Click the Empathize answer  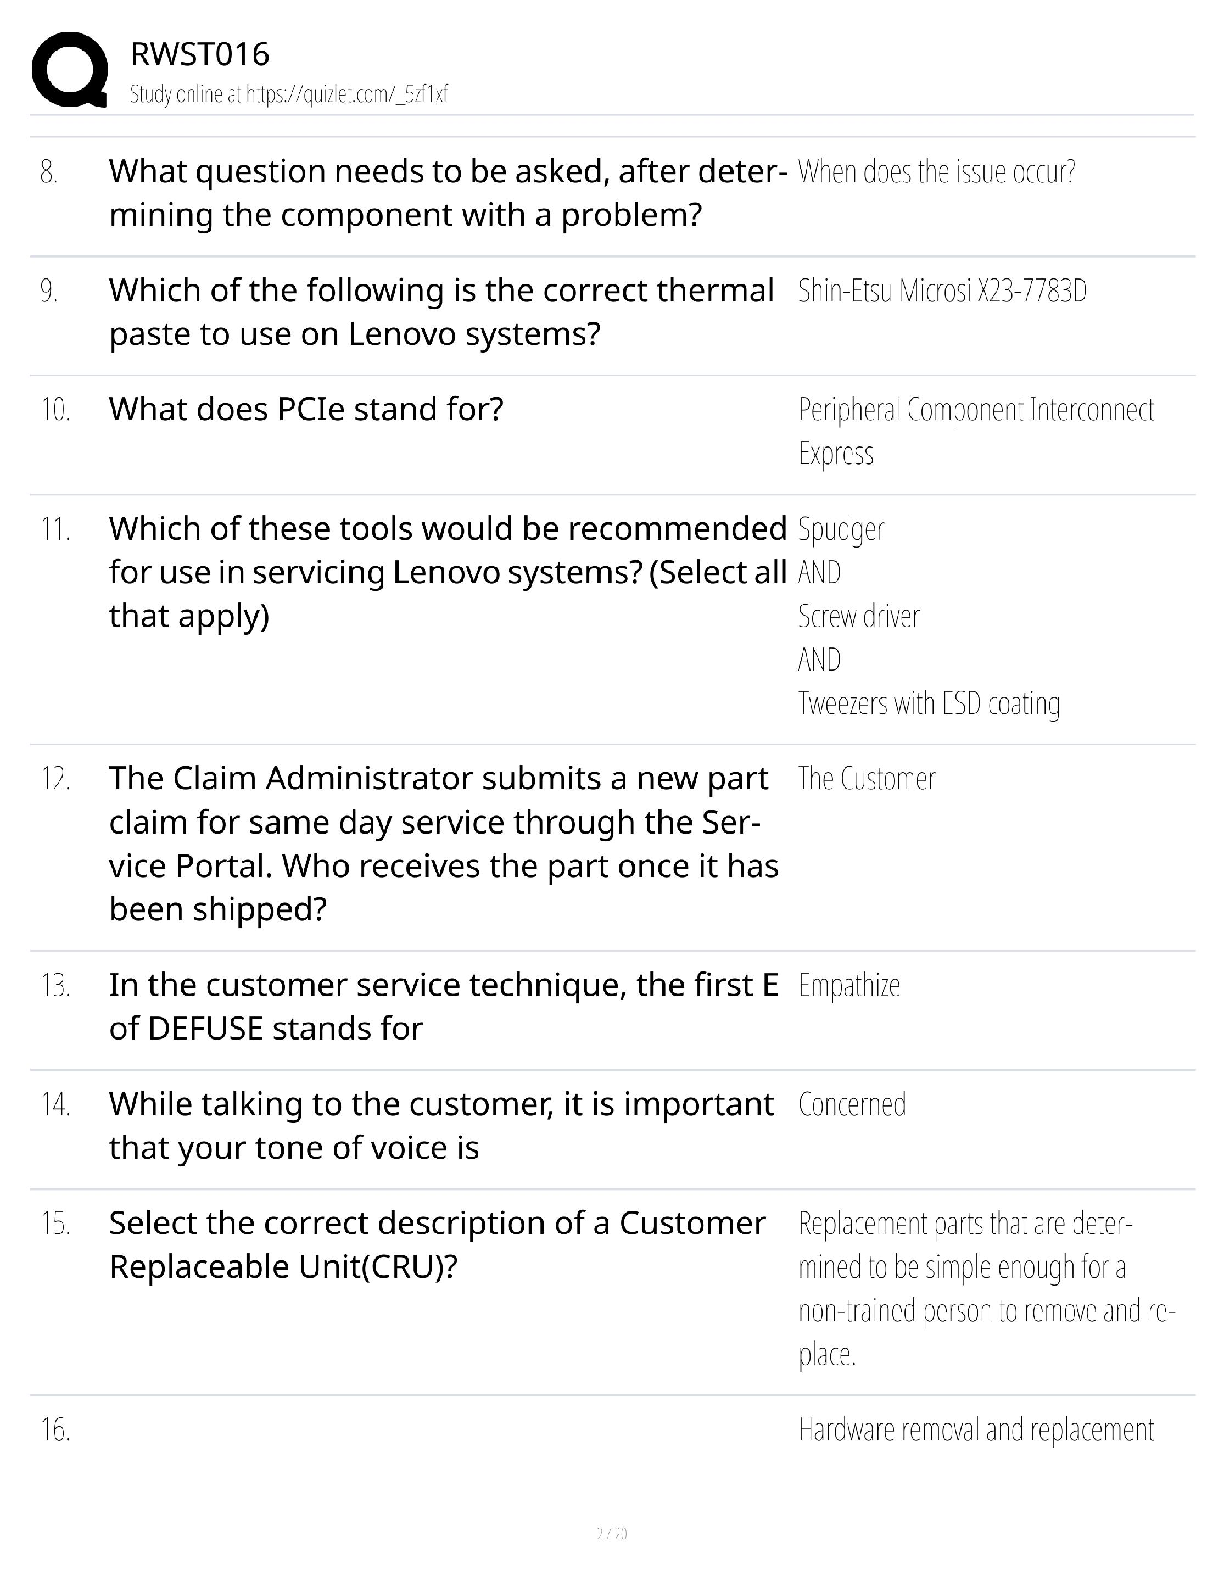point(849,986)
